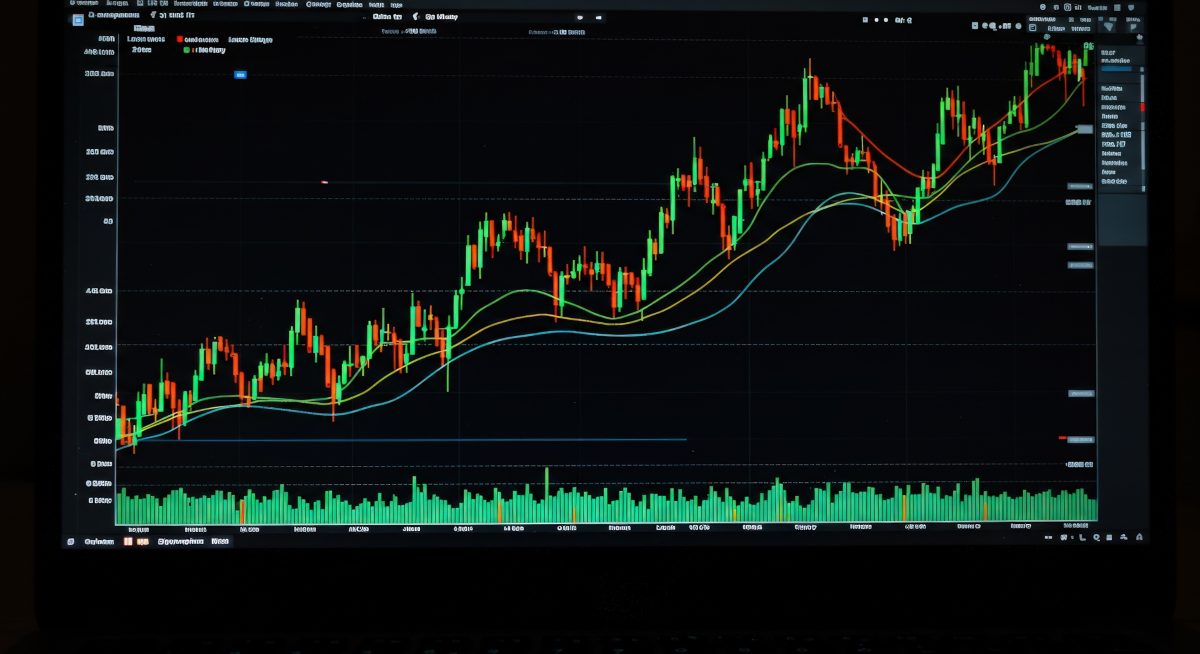This screenshot has width=1200, height=654.
Task: Click the red color swatch in the indicator legend
Action: pos(180,39)
